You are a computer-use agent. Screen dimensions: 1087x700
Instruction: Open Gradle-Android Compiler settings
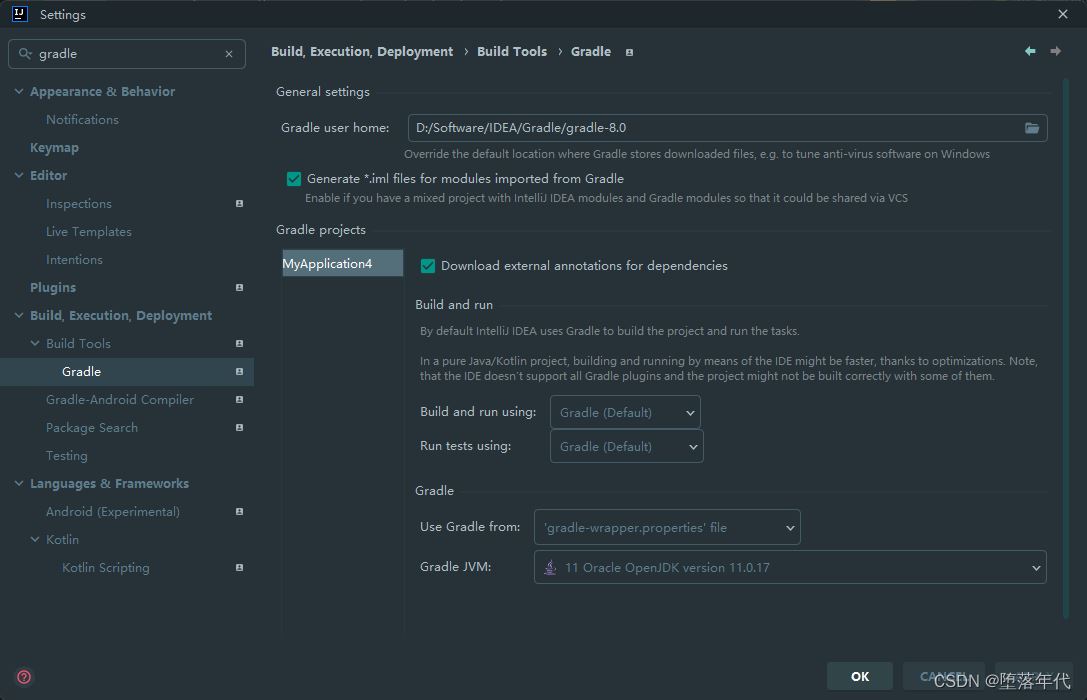click(x=120, y=400)
